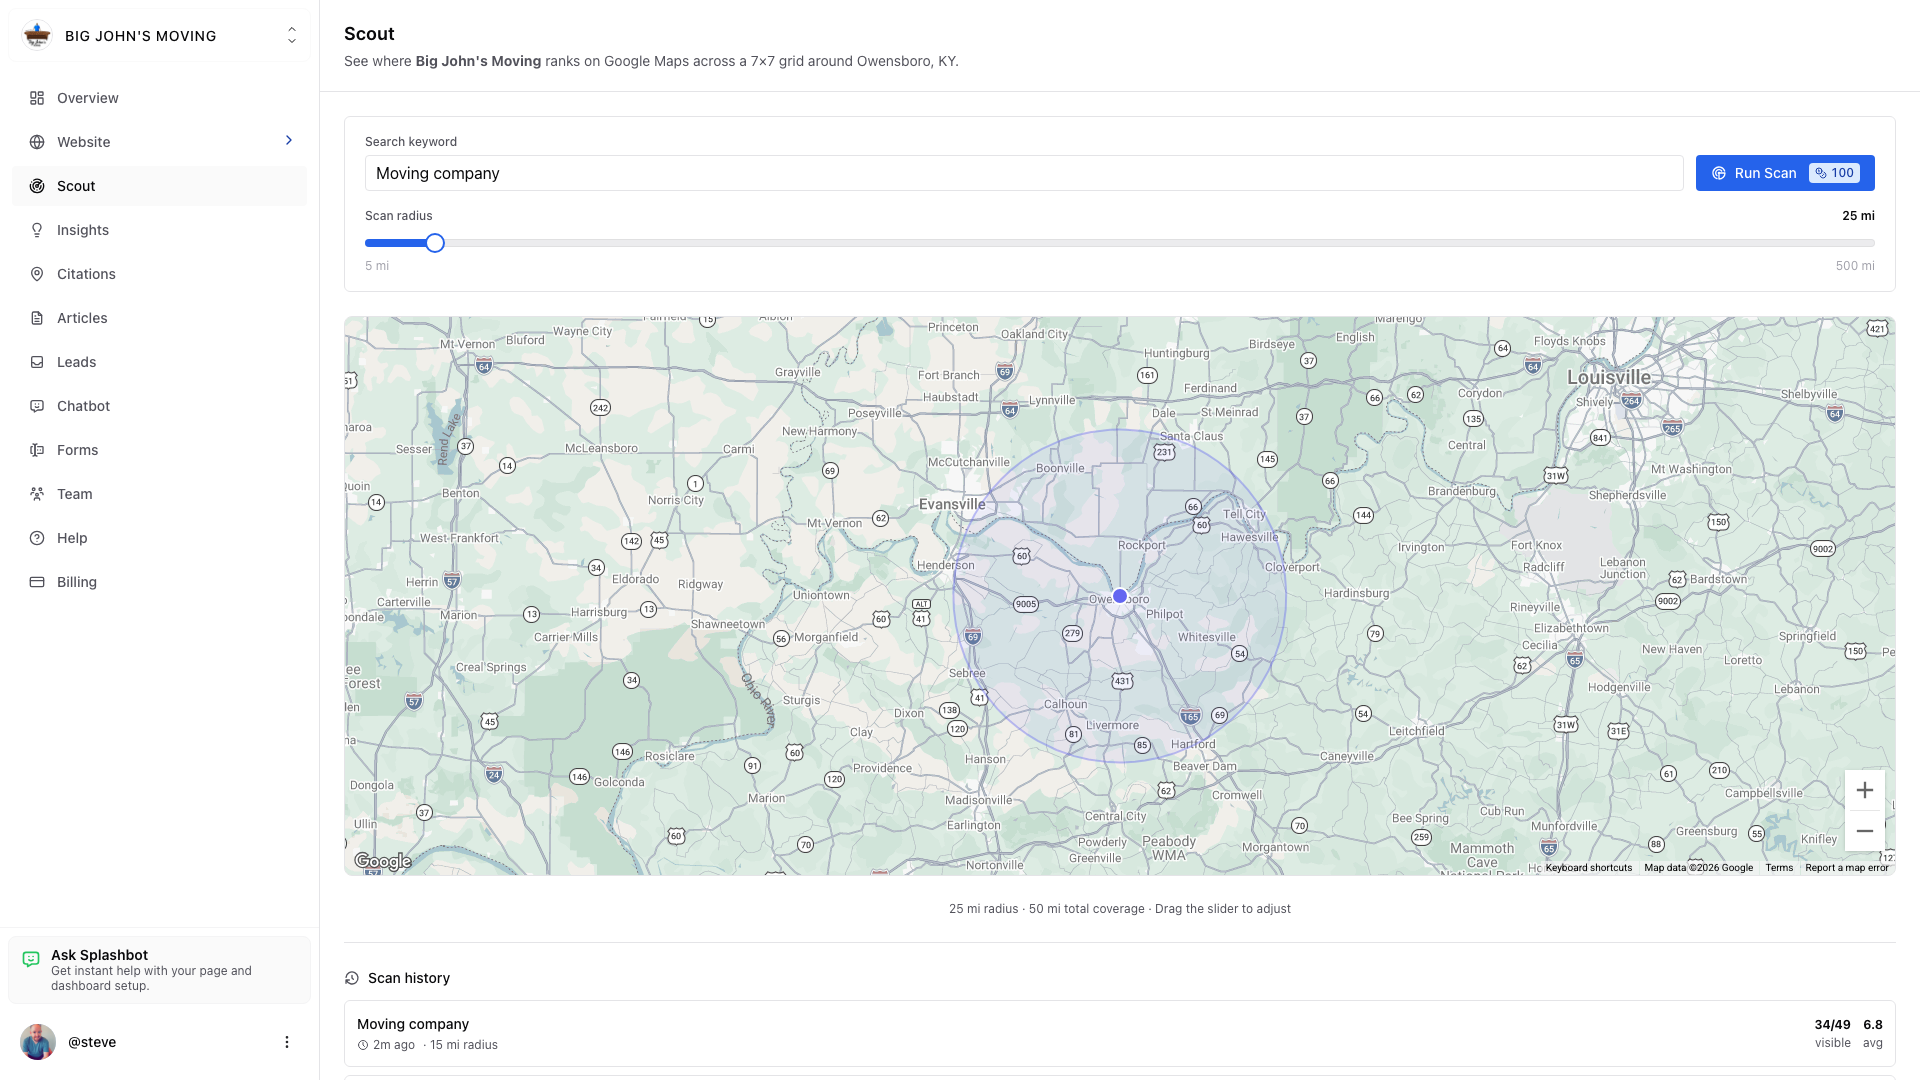Click the Help question-mark icon
1920x1080 pixels.
tap(37, 538)
